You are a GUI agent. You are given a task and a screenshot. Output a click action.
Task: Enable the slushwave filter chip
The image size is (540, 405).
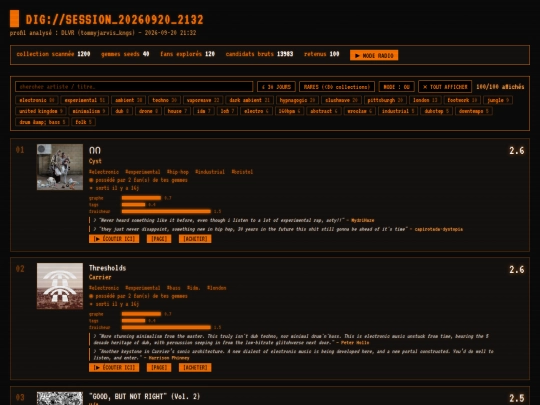341,100
